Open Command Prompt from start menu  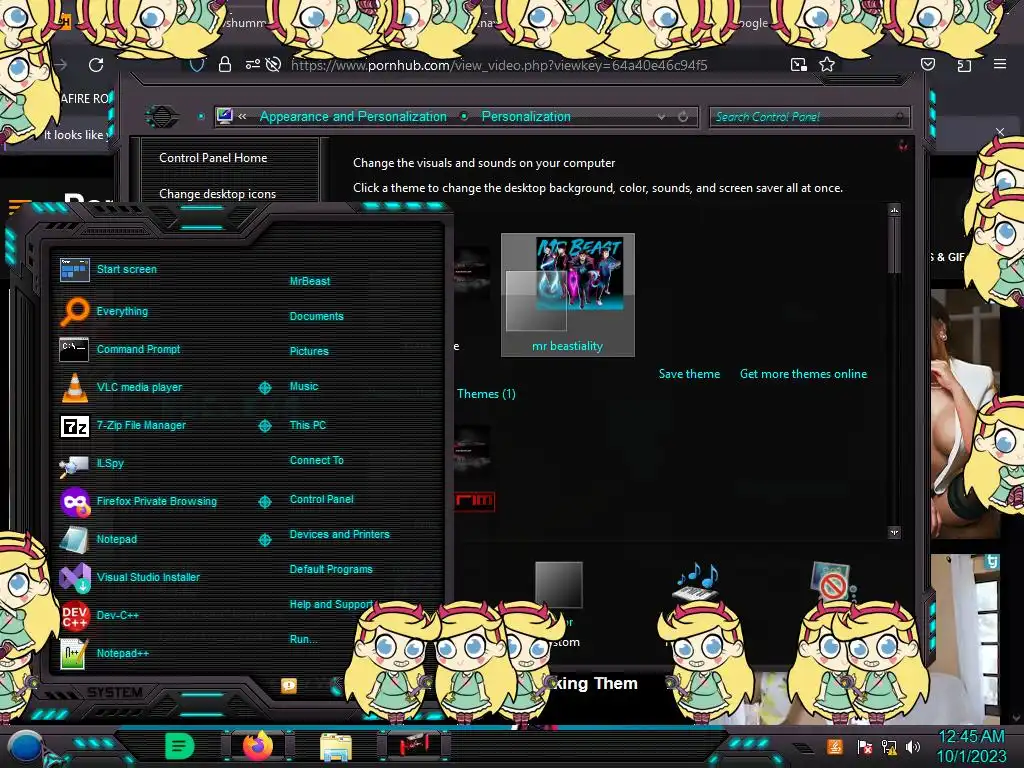coord(120,349)
